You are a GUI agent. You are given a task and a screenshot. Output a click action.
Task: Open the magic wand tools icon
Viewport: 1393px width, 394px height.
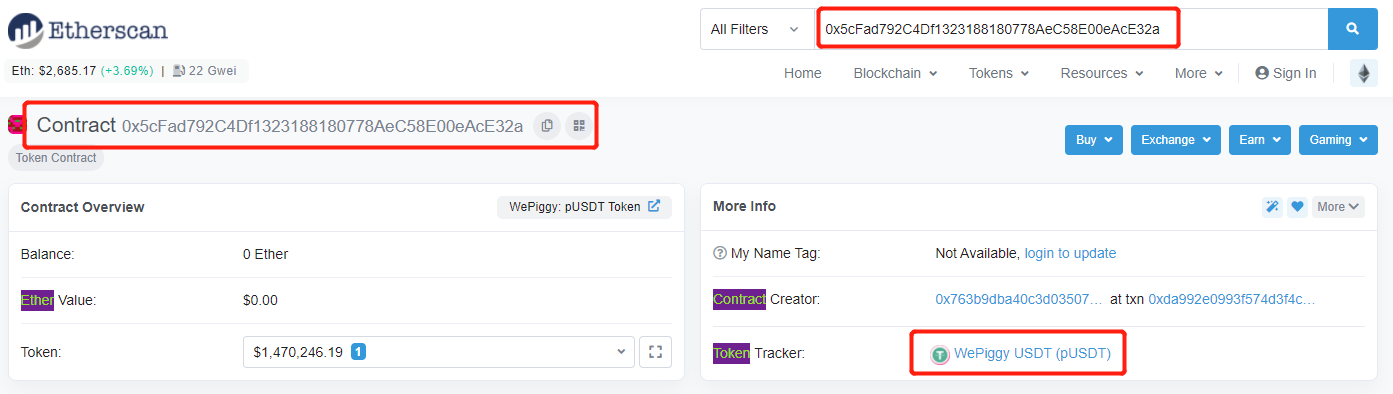click(1272, 207)
